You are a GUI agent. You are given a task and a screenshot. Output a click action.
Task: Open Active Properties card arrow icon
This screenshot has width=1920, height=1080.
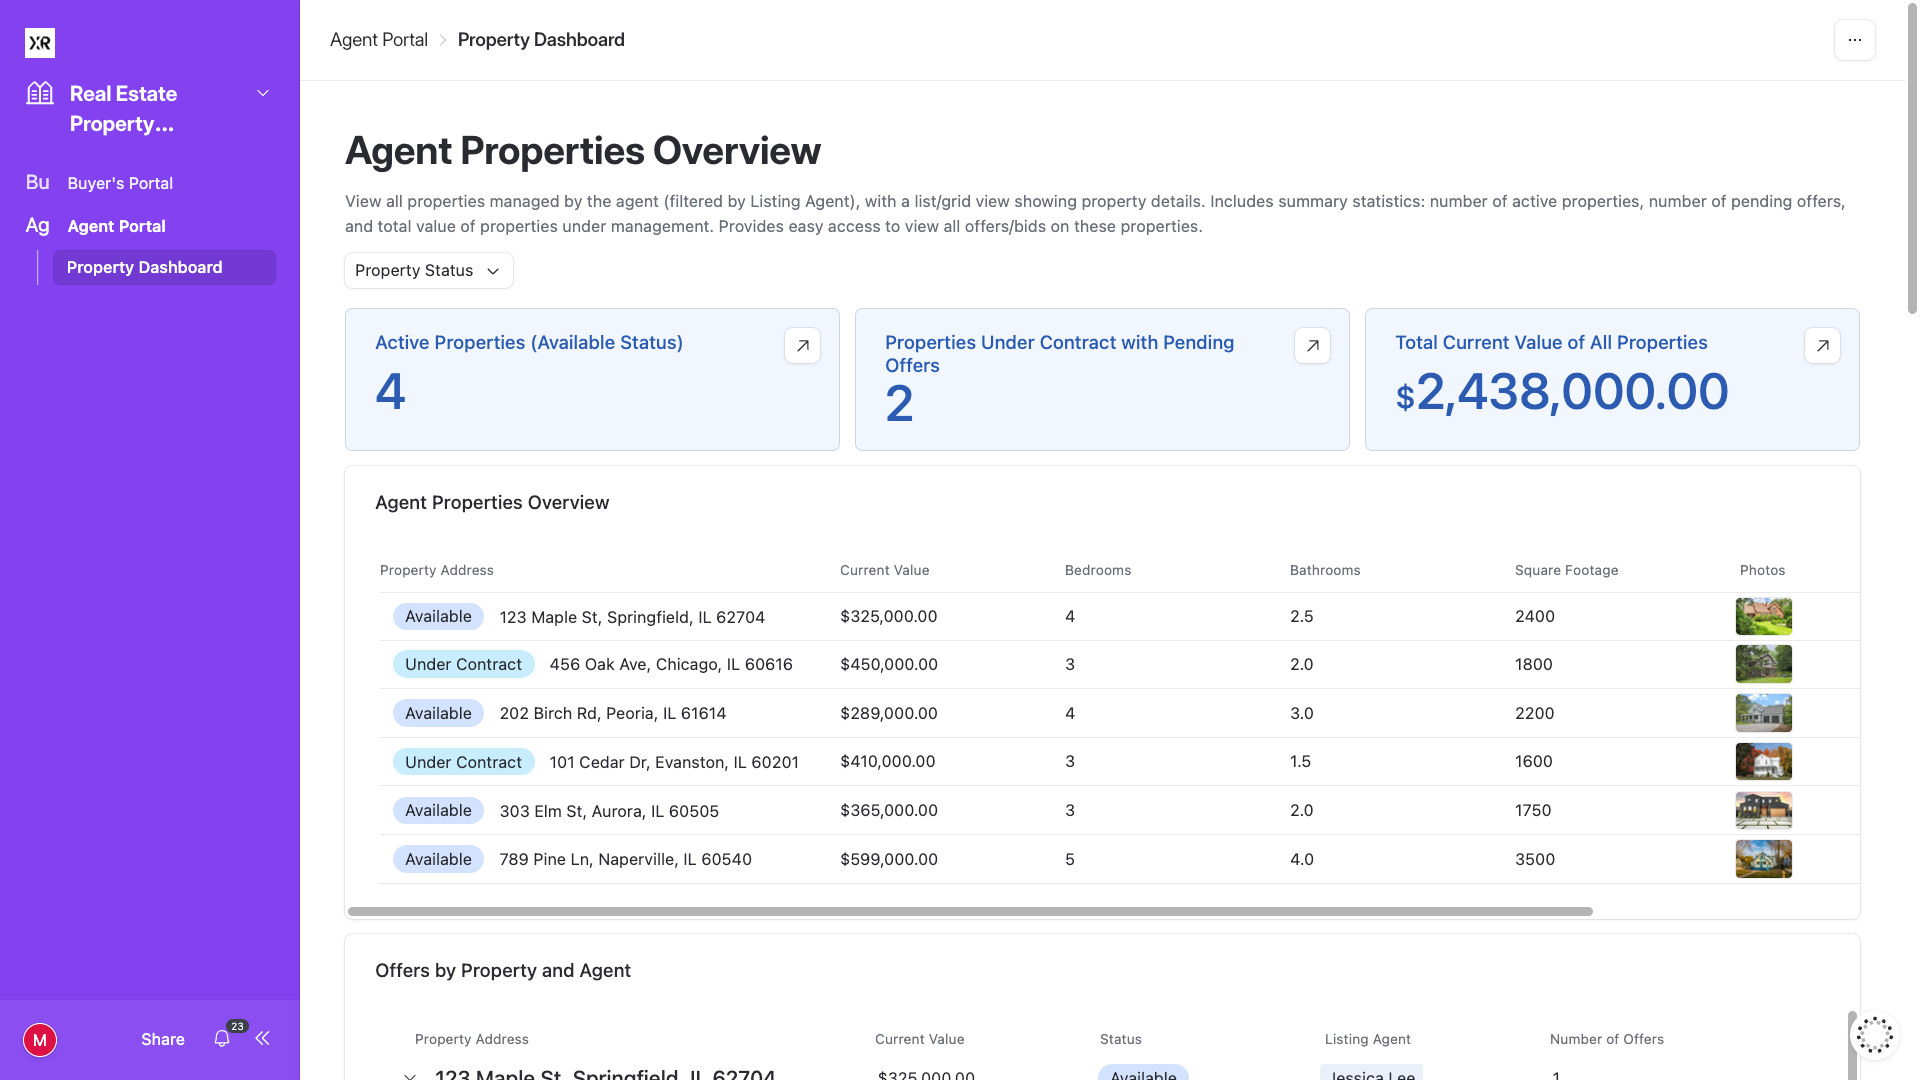coord(802,346)
